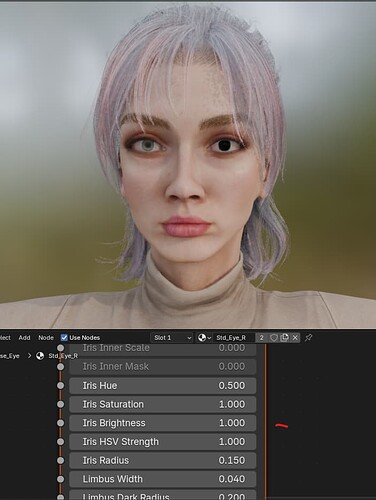
Task: Click the Std_Eye_R material name field
Action: [234, 338]
